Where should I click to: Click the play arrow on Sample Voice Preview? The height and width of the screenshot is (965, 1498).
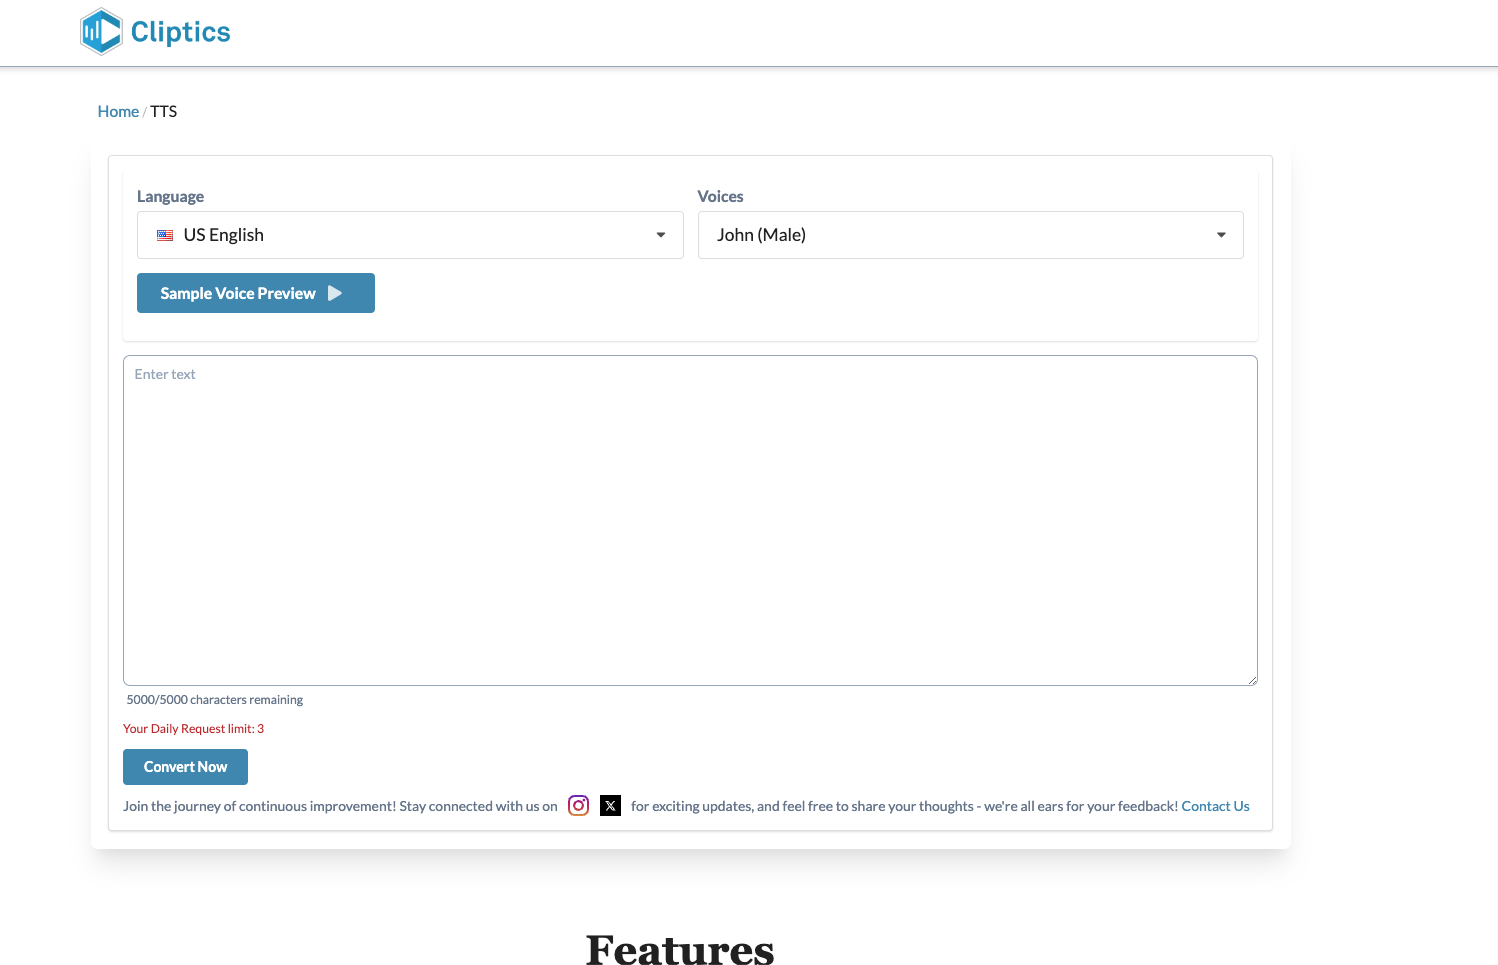(334, 292)
